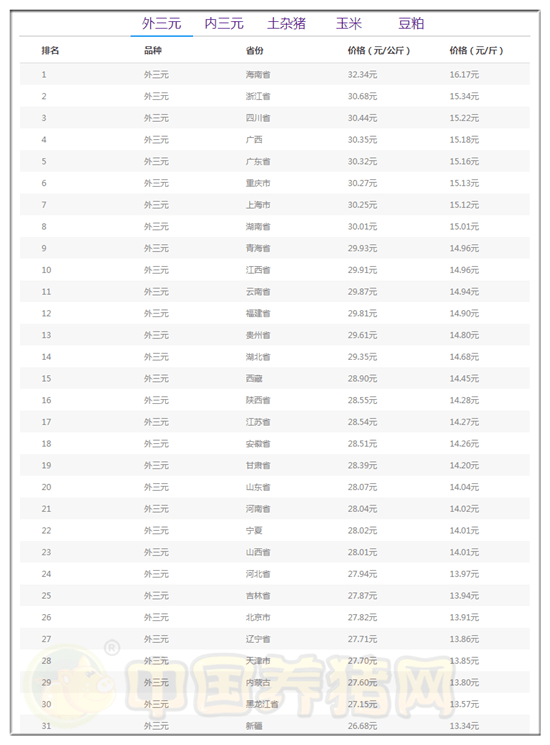550x745 pixels.
Task: Click the 四川省 province entry
Action: 258,118
